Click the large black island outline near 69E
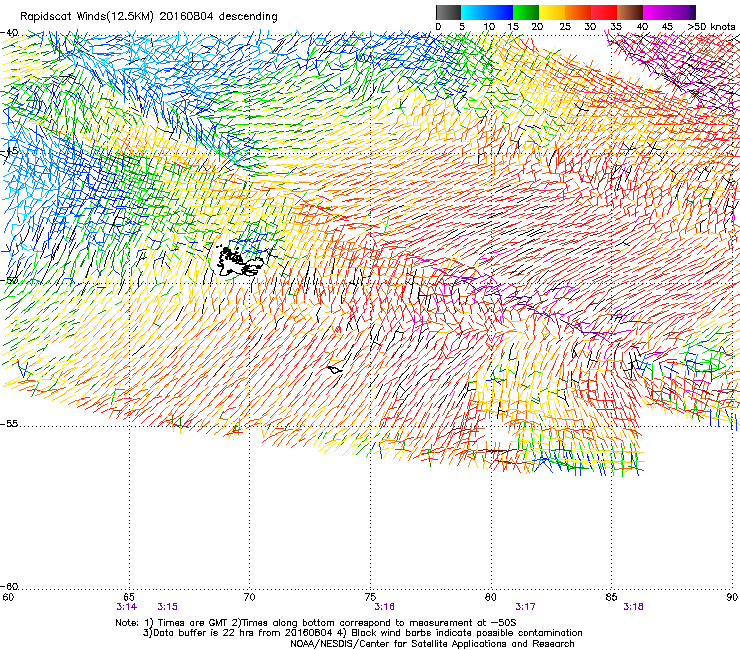 (x=238, y=261)
